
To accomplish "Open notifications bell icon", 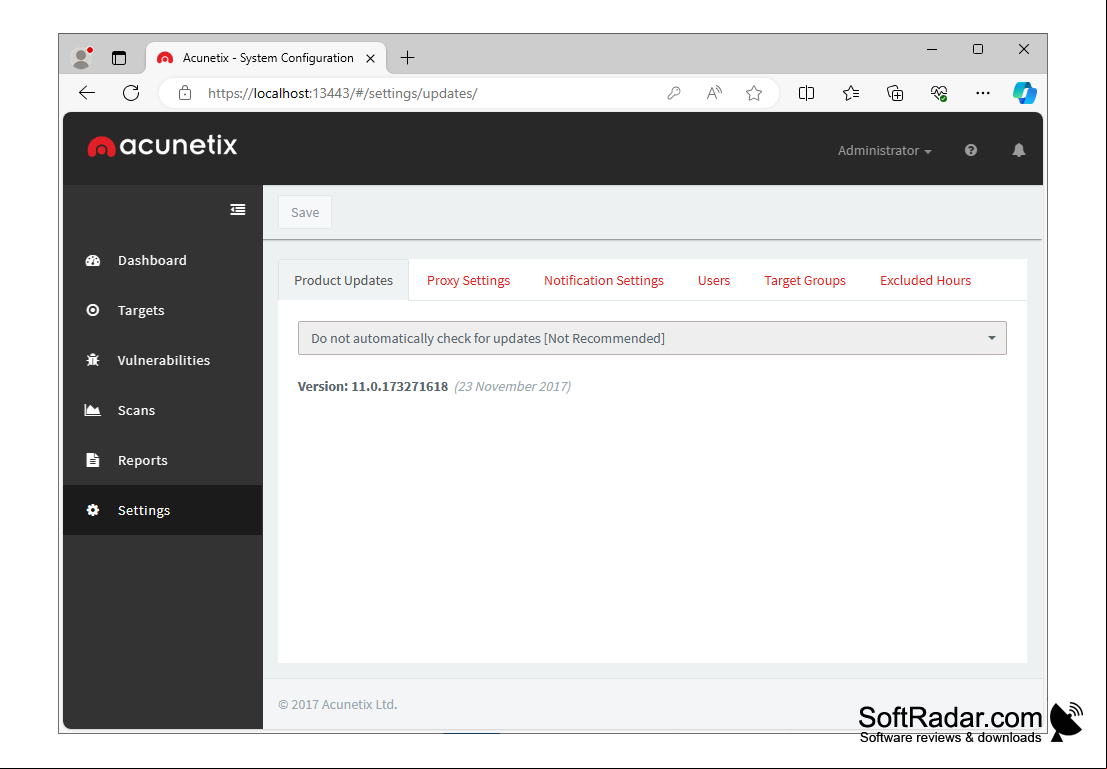I will tap(1018, 150).
